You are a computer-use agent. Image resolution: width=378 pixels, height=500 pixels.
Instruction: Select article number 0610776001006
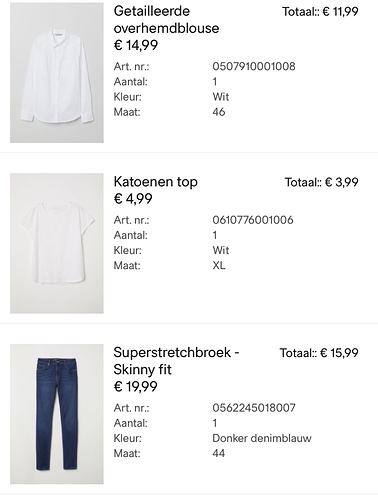[253, 220]
